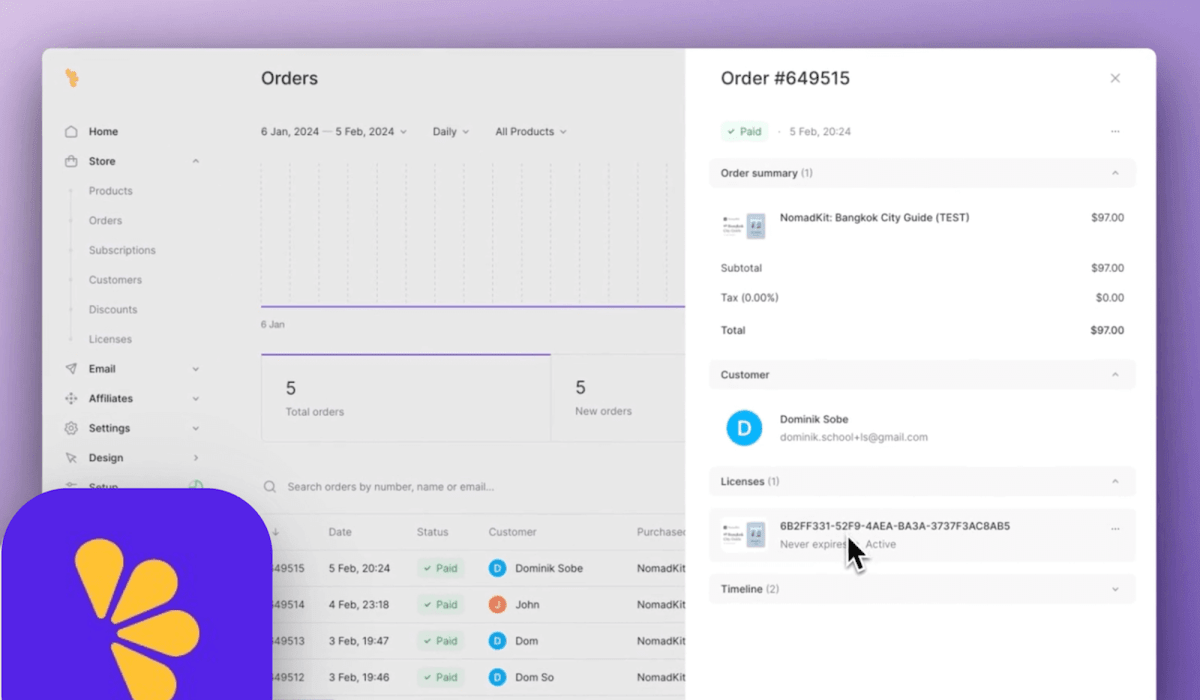Viewport: 1200px width, 700px height.
Task: Open the Daily interval dropdown
Action: pos(449,132)
